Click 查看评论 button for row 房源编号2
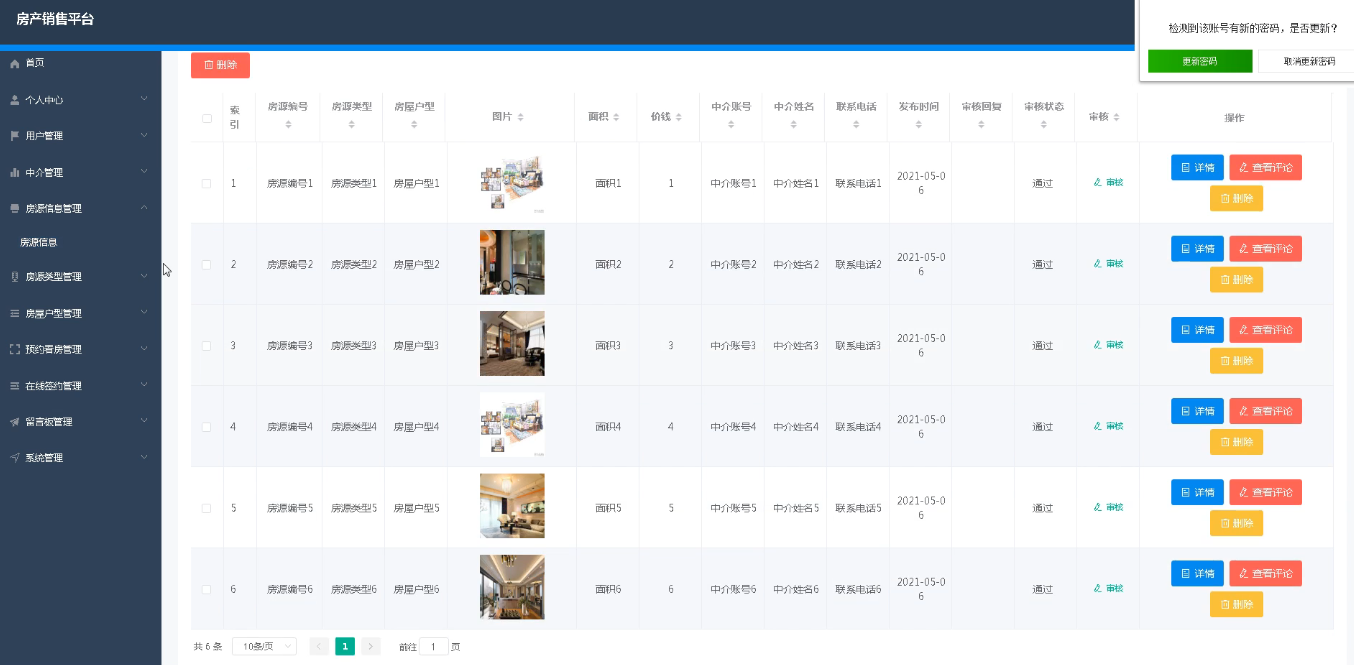Image resolution: width=1354 pixels, height=665 pixels. pos(1265,248)
